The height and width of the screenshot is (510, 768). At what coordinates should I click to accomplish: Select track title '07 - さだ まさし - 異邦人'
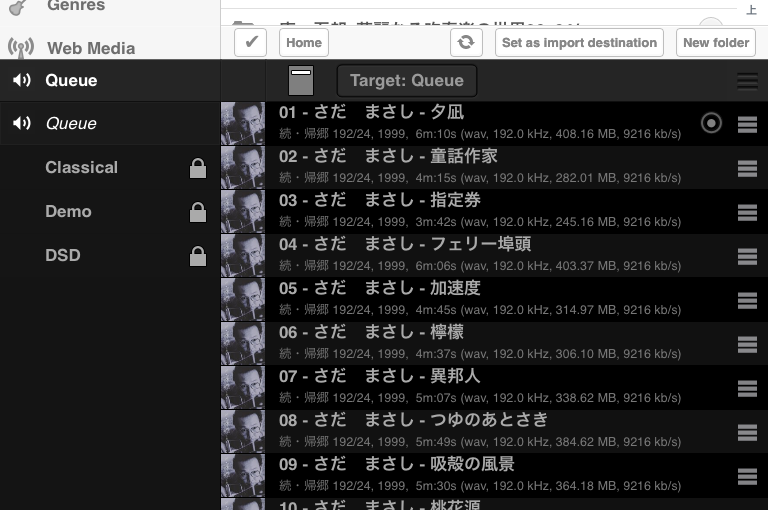tap(380, 376)
